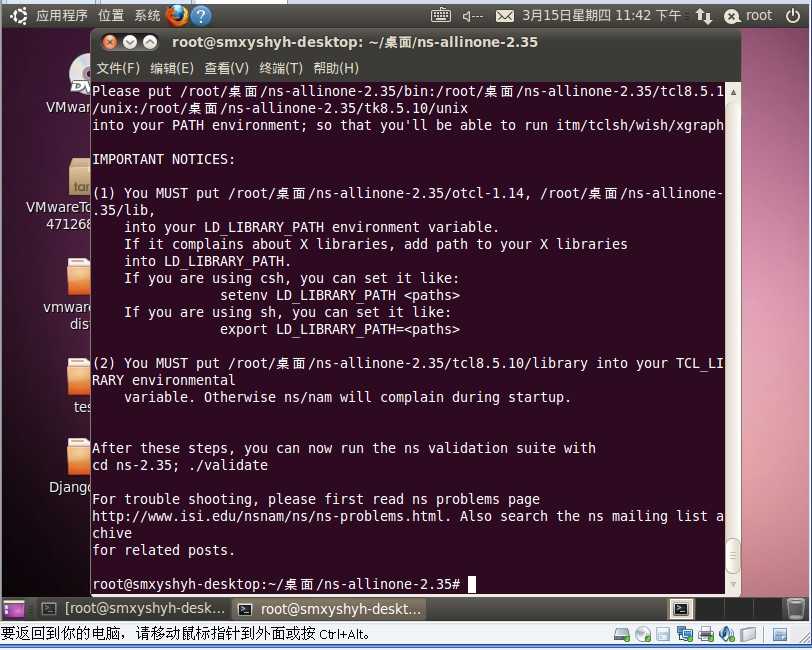Open the 位置 places menu

[x=111, y=16]
